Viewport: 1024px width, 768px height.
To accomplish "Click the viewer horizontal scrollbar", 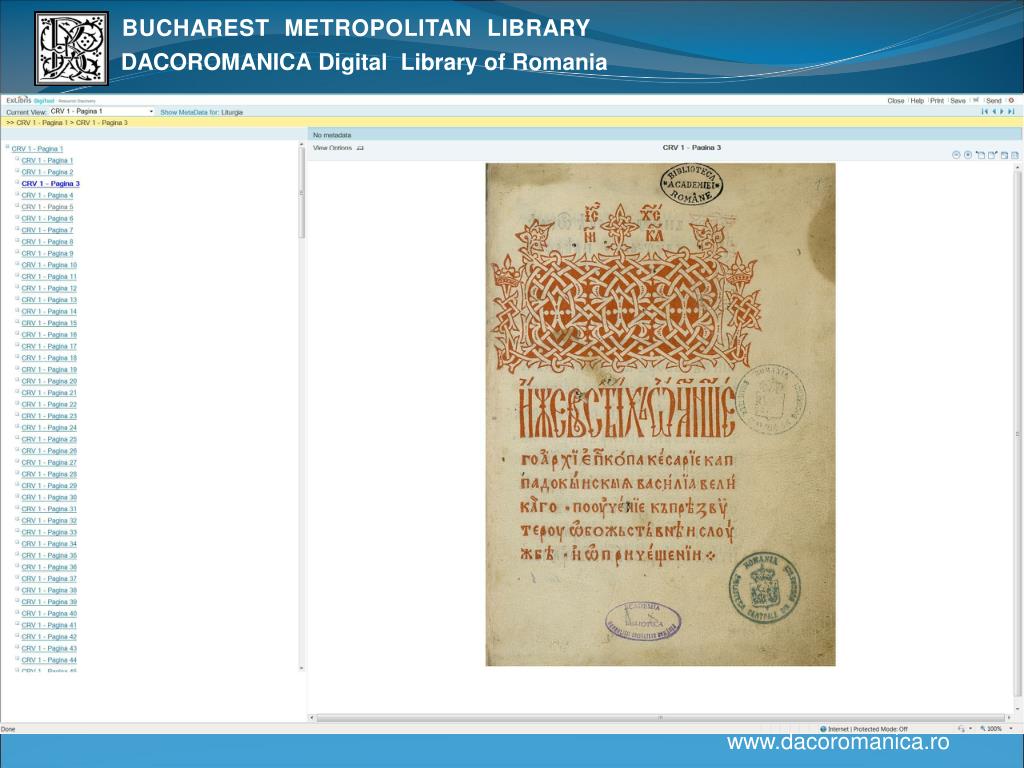I will tap(660, 718).
